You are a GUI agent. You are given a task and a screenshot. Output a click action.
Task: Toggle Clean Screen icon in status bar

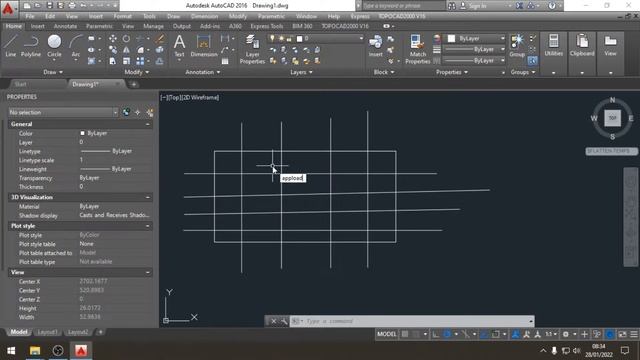coord(622,334)
